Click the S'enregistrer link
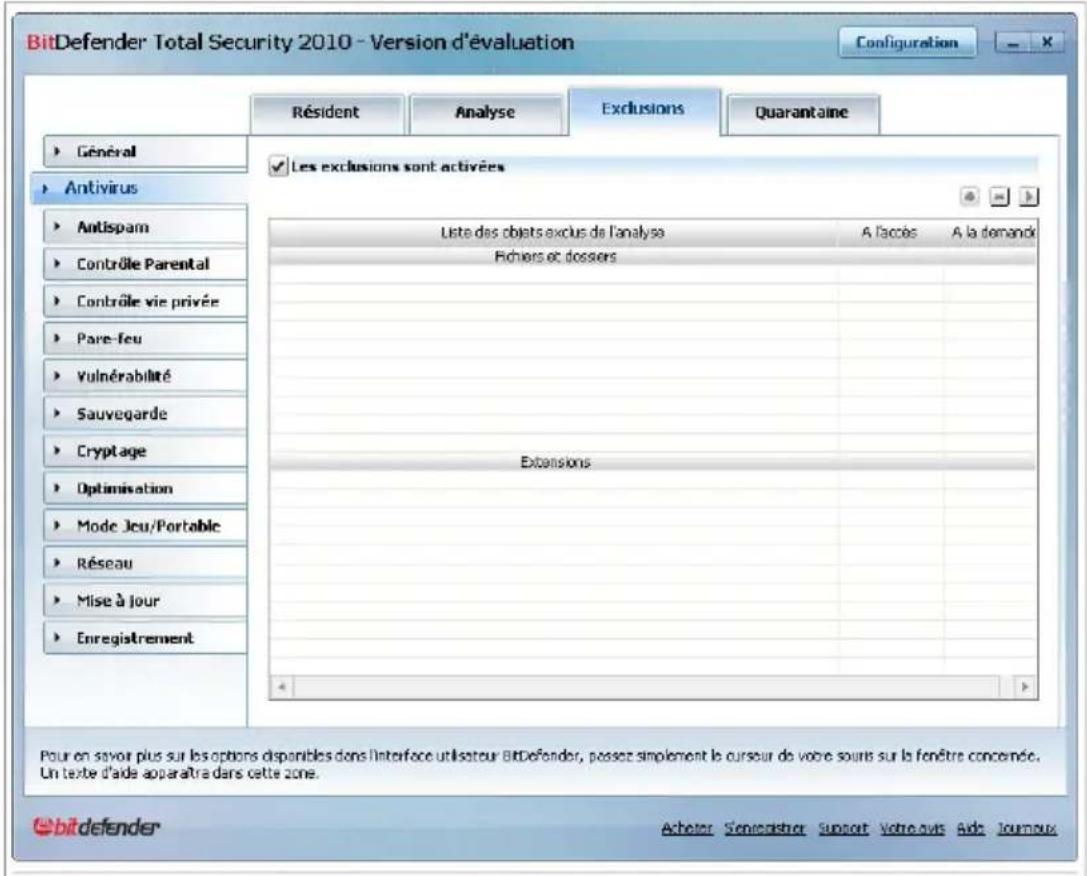 click(765, 828)
